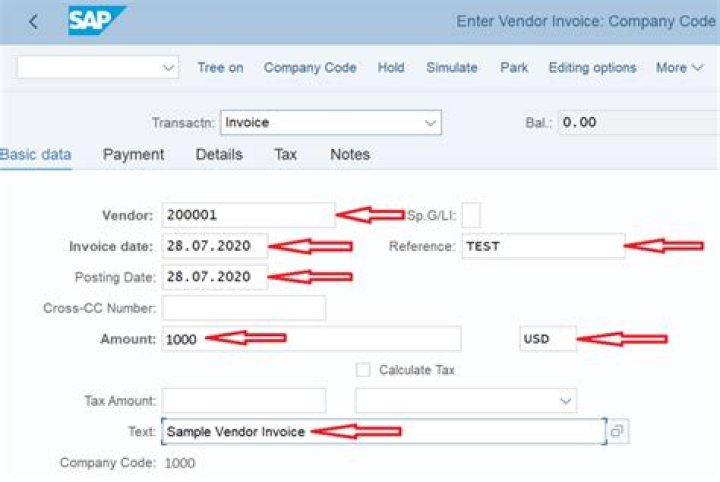Image resolution: width=720 pixels, height=482 pixels.
Task: Switch to the Payment tab
Action: click(133, 154)
